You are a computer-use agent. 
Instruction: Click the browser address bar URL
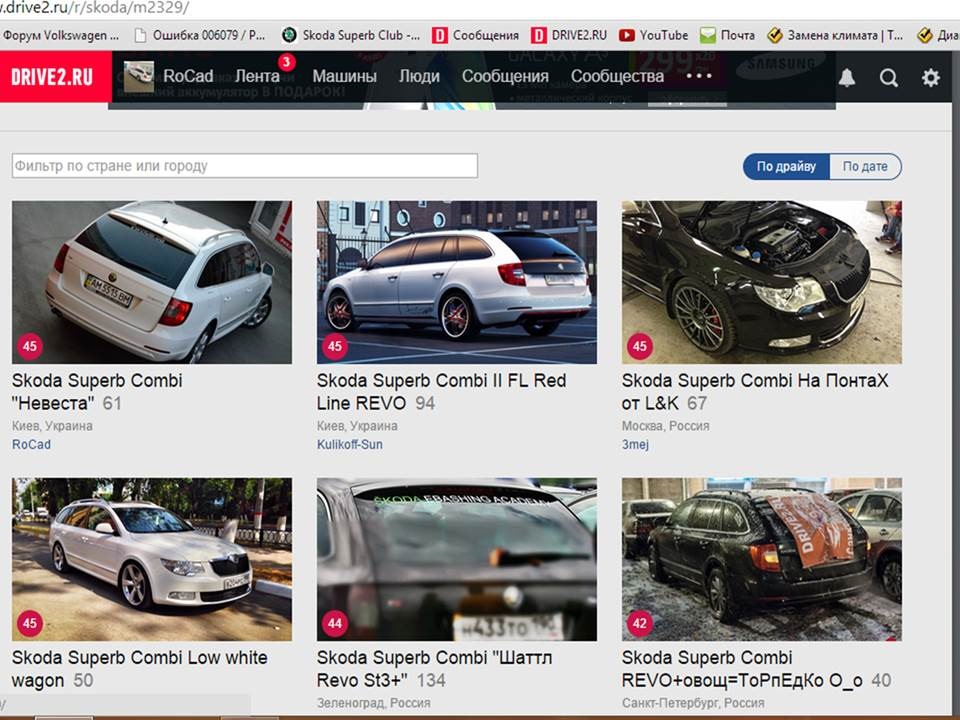click(95, 8)
